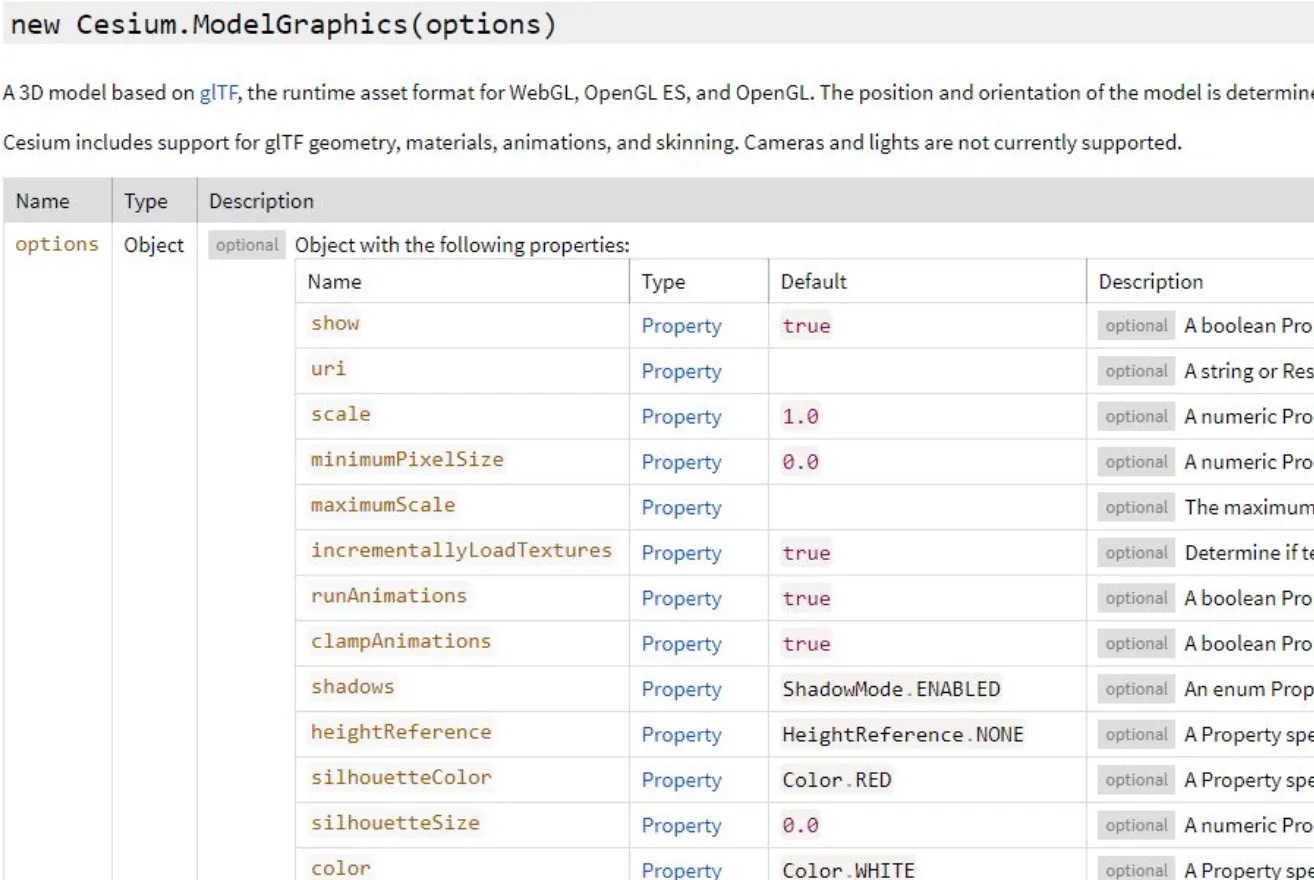Click the 'minimumPixelSize' property name

[x=407, y=459]
